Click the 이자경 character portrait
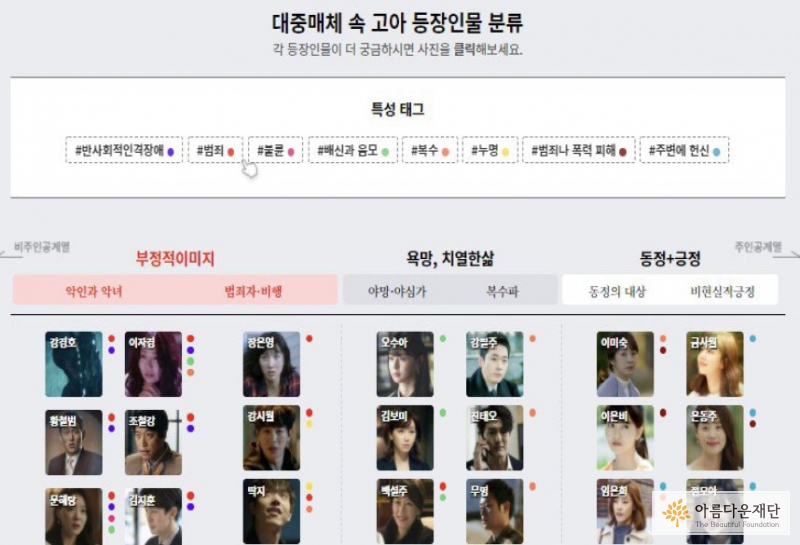This screenshot has height=545, width=800. 153,364
